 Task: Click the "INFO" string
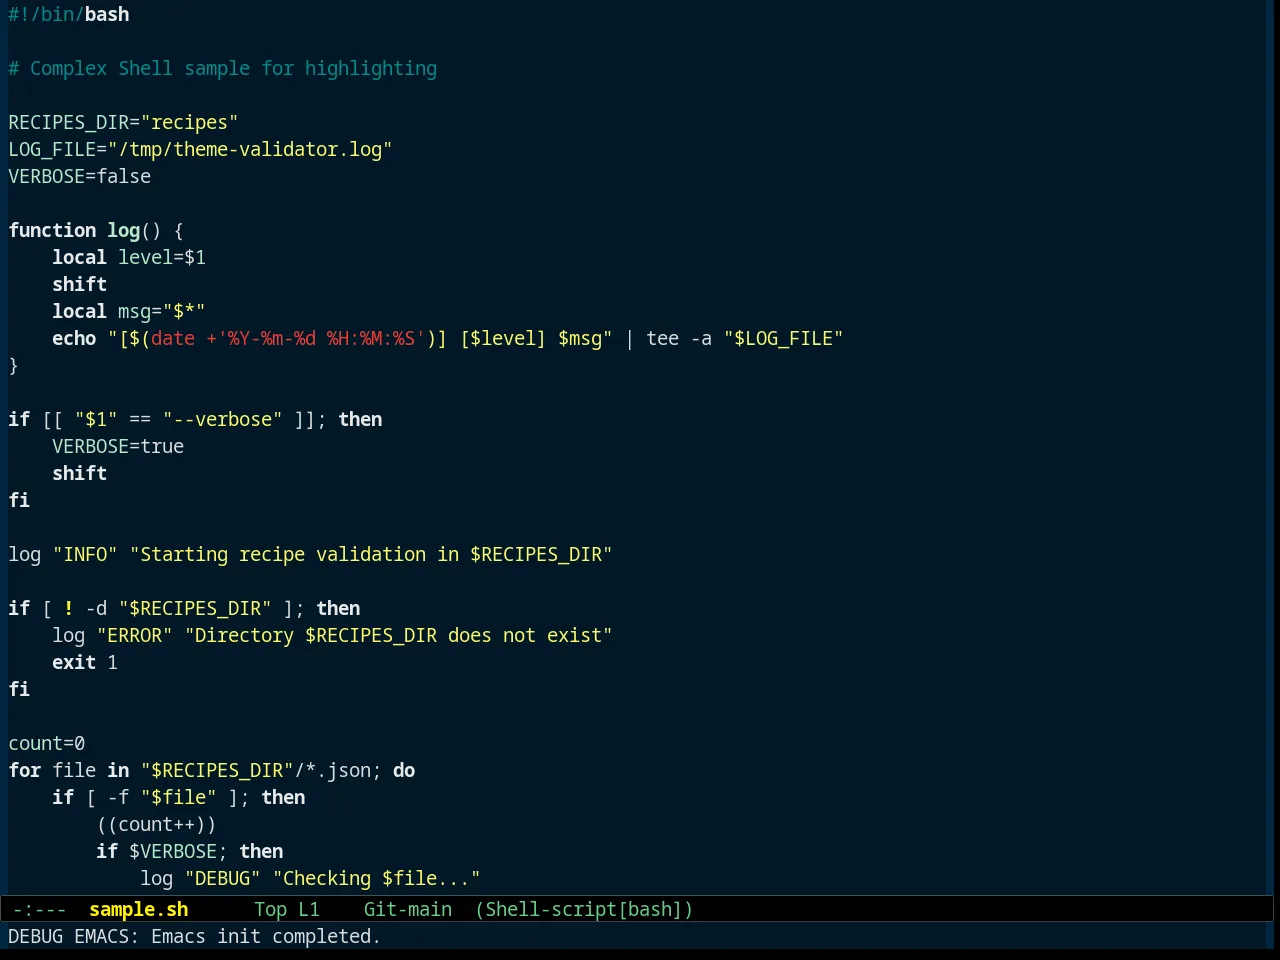[85, 554]
